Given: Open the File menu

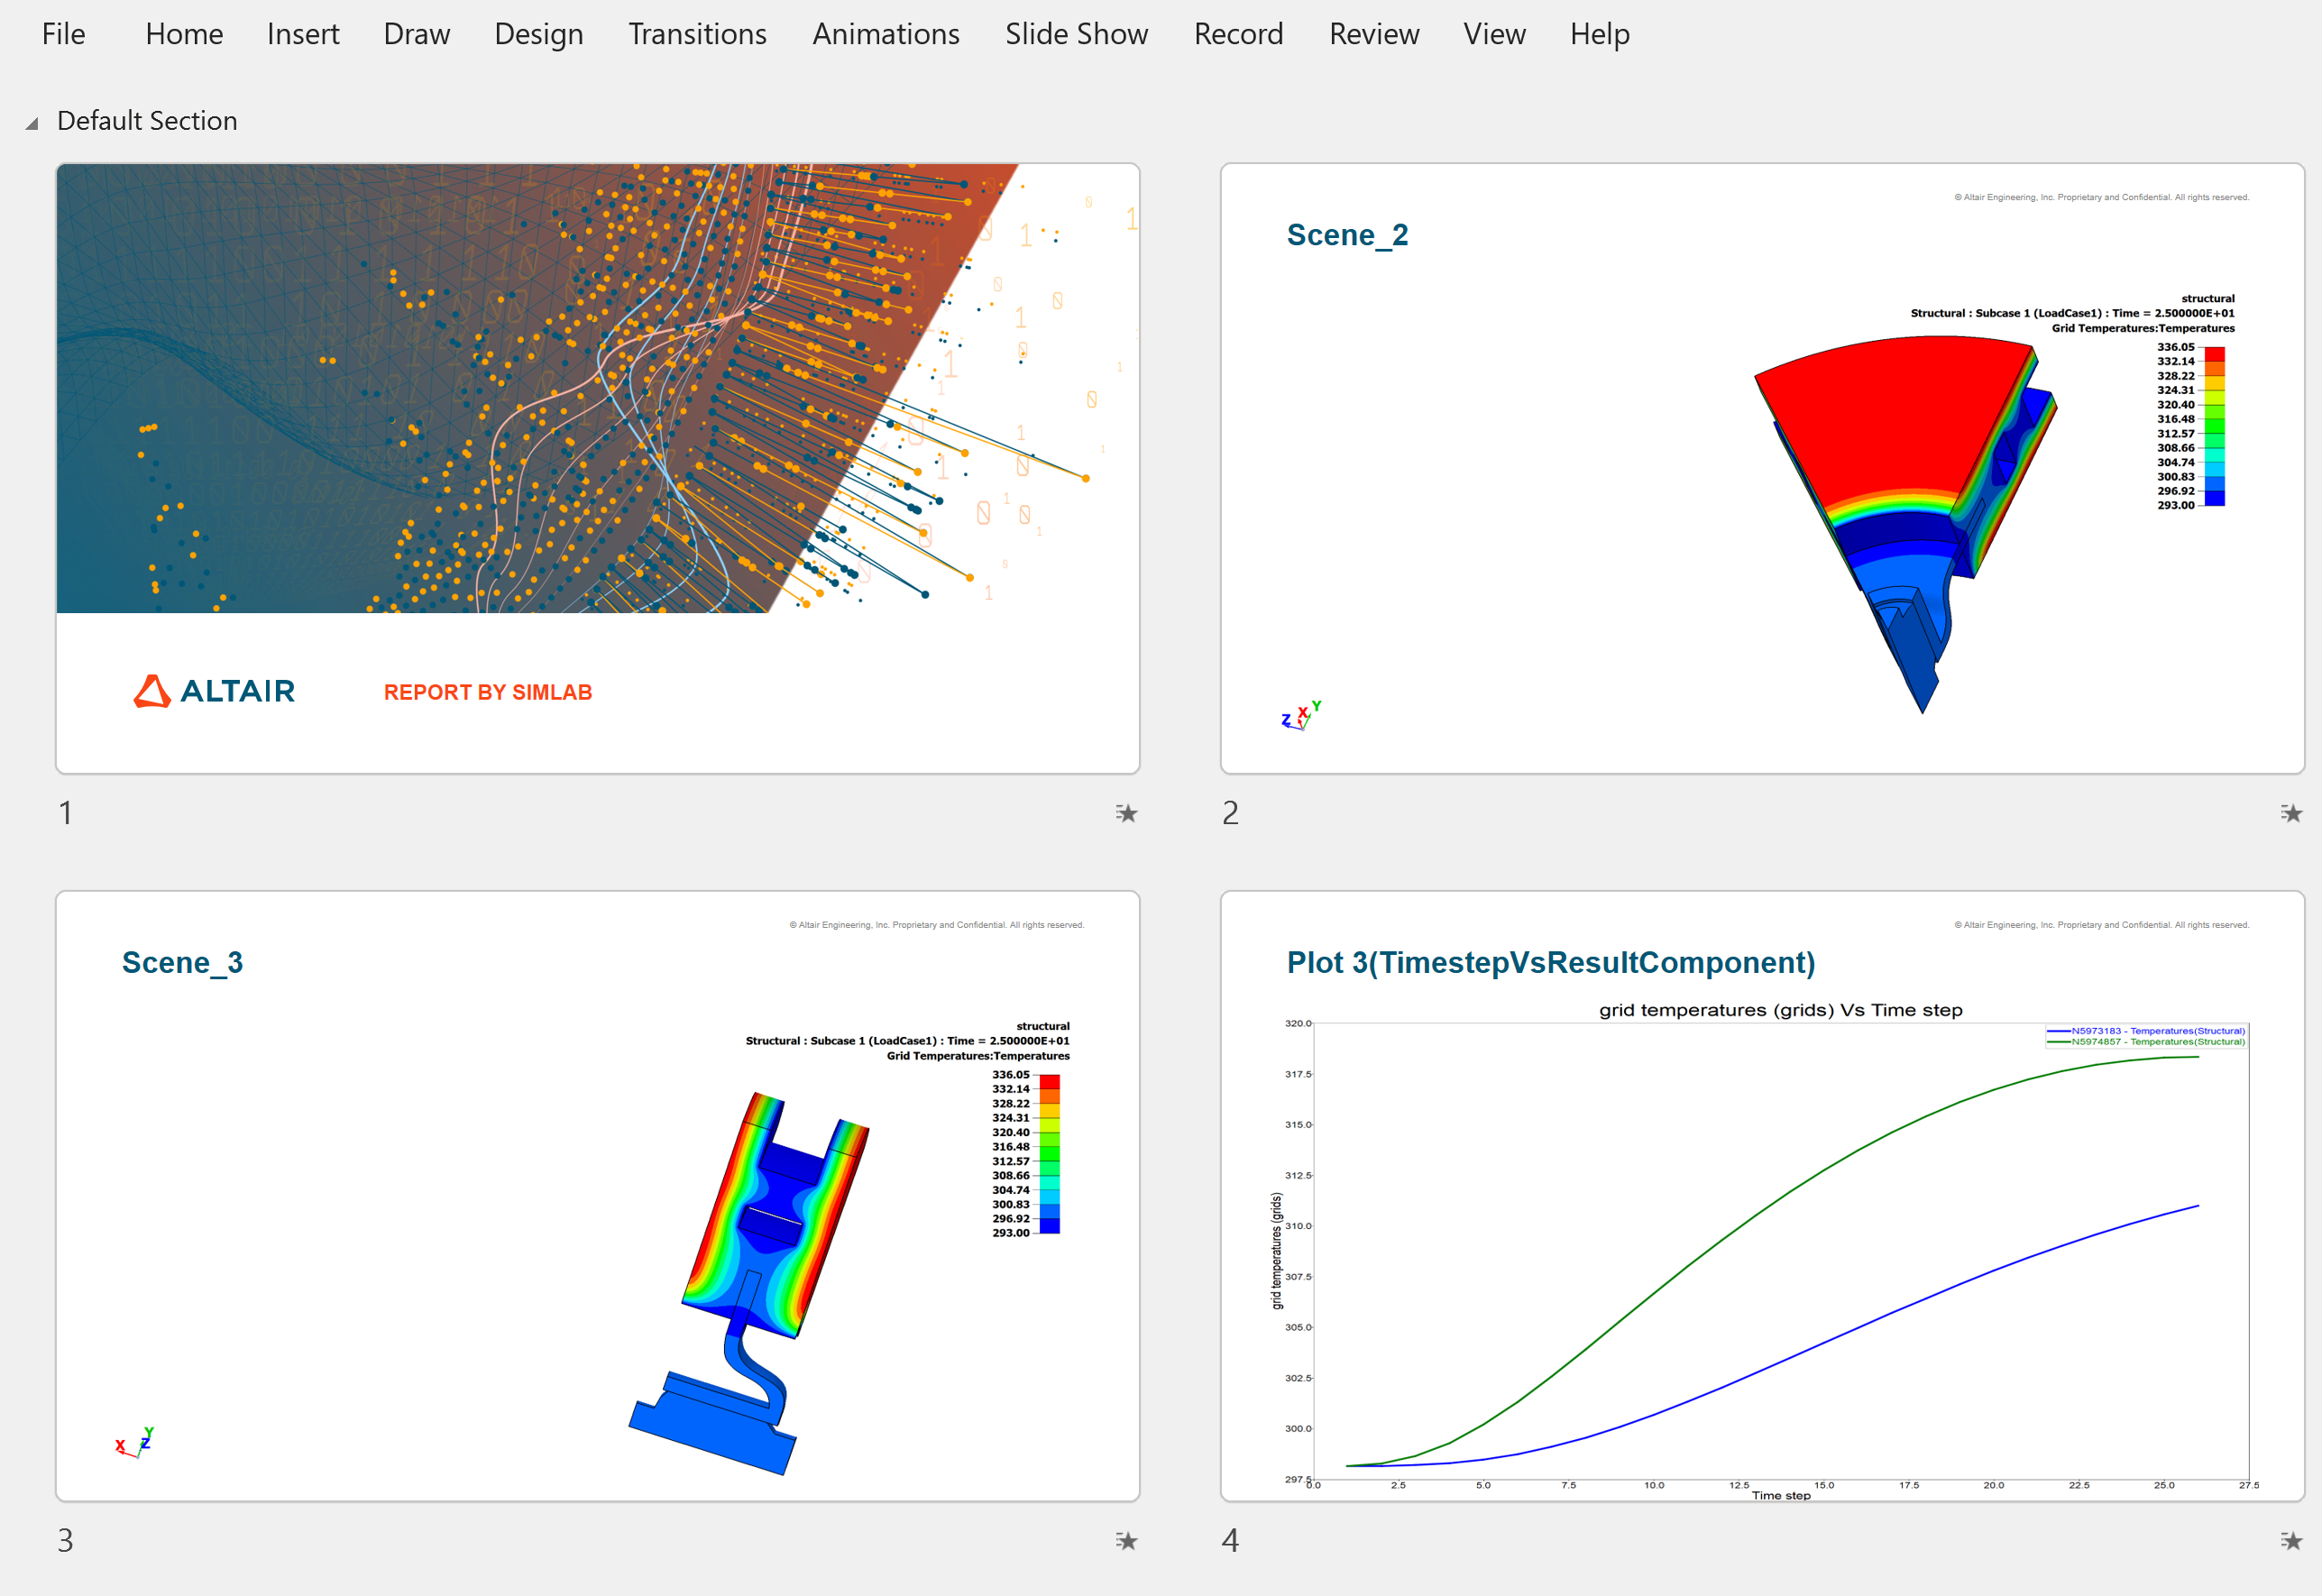Looking at the screenshot, I should tap(63, 34).
